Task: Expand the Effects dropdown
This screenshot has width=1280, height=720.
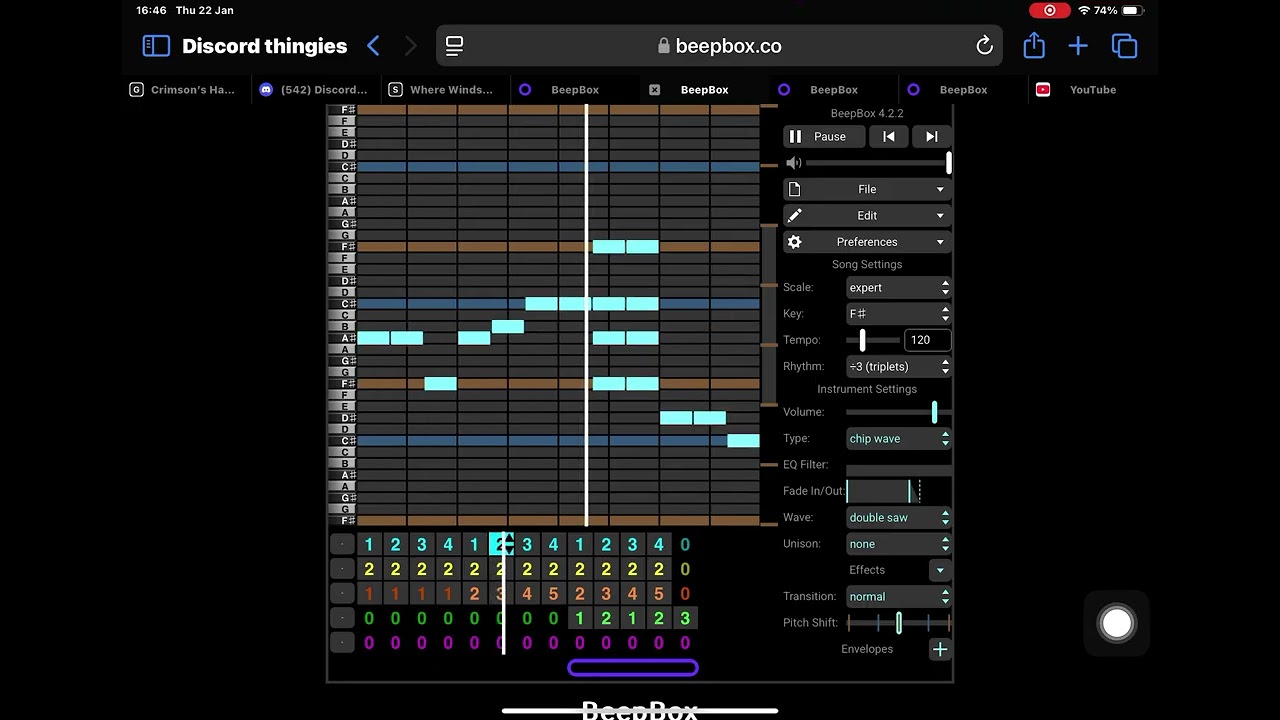Action: (x=940, y=570)
